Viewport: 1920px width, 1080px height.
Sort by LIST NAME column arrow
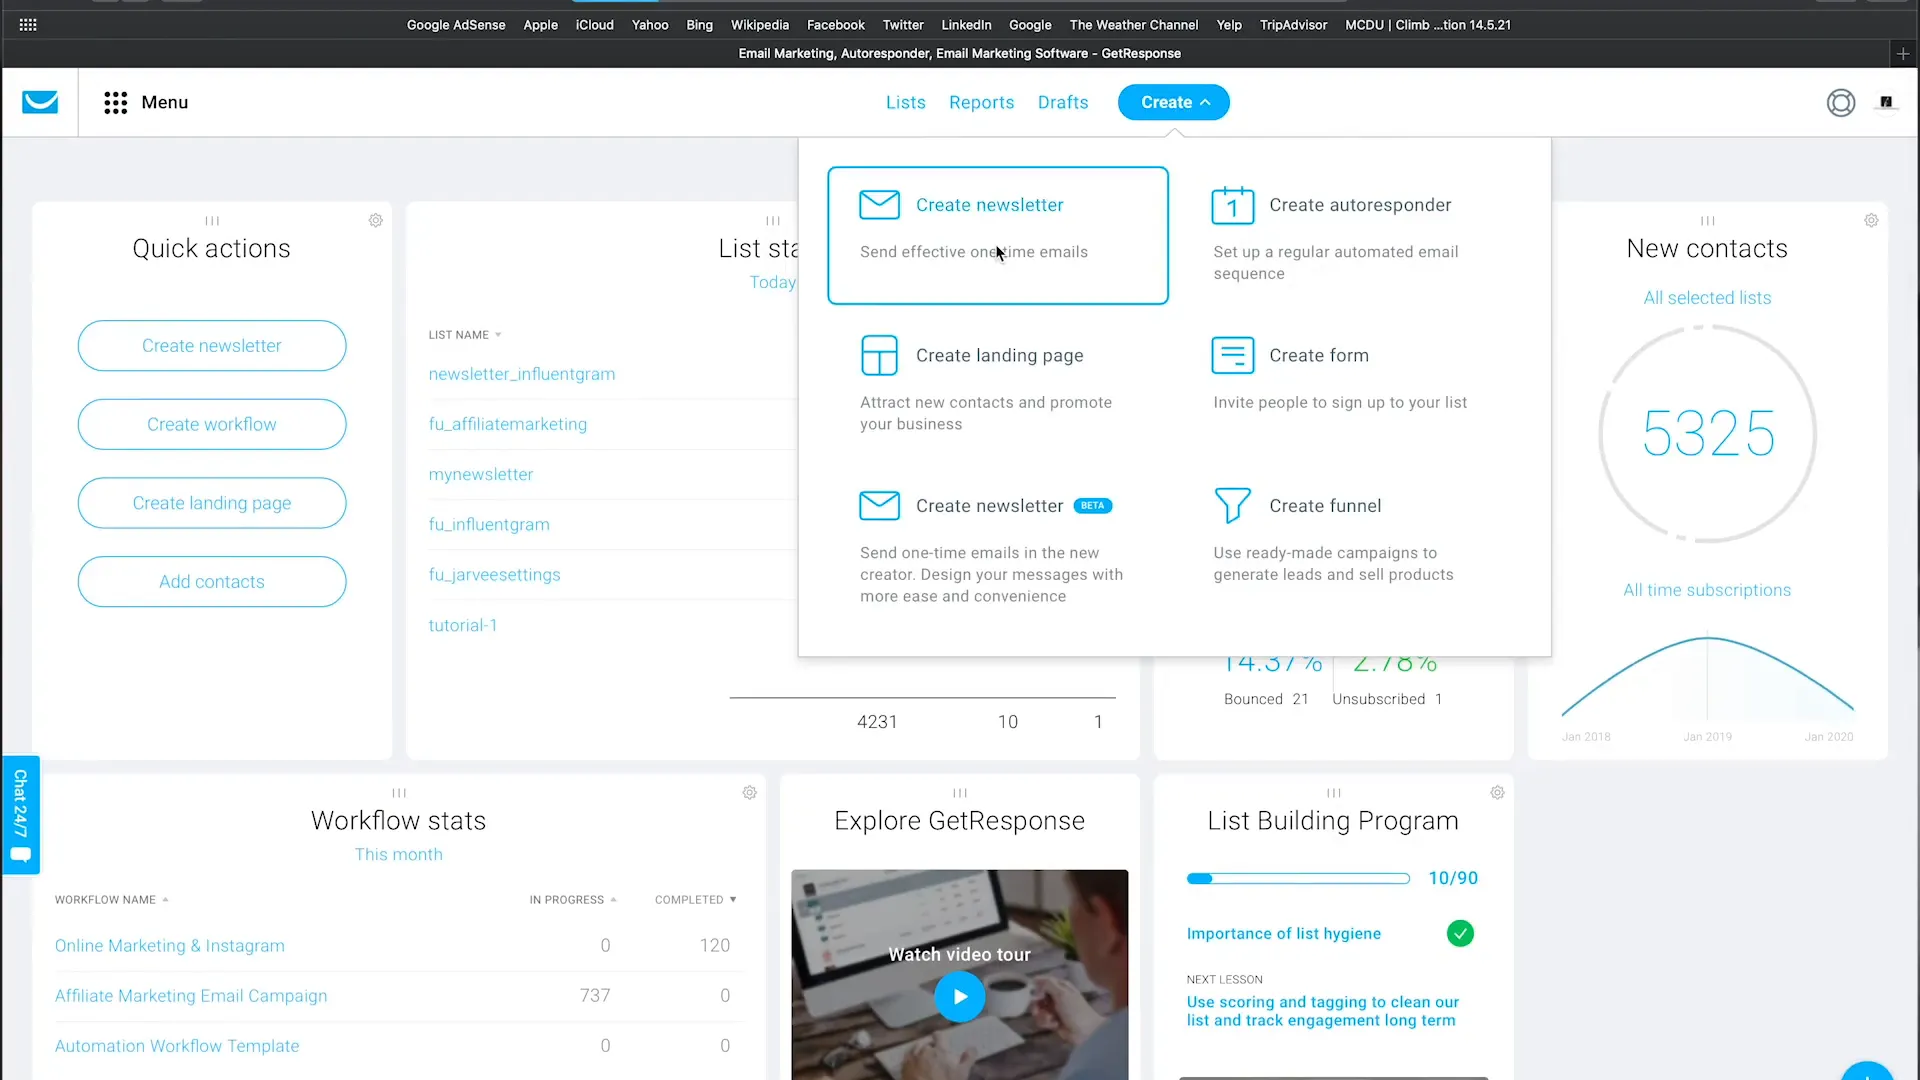point(498,335)
